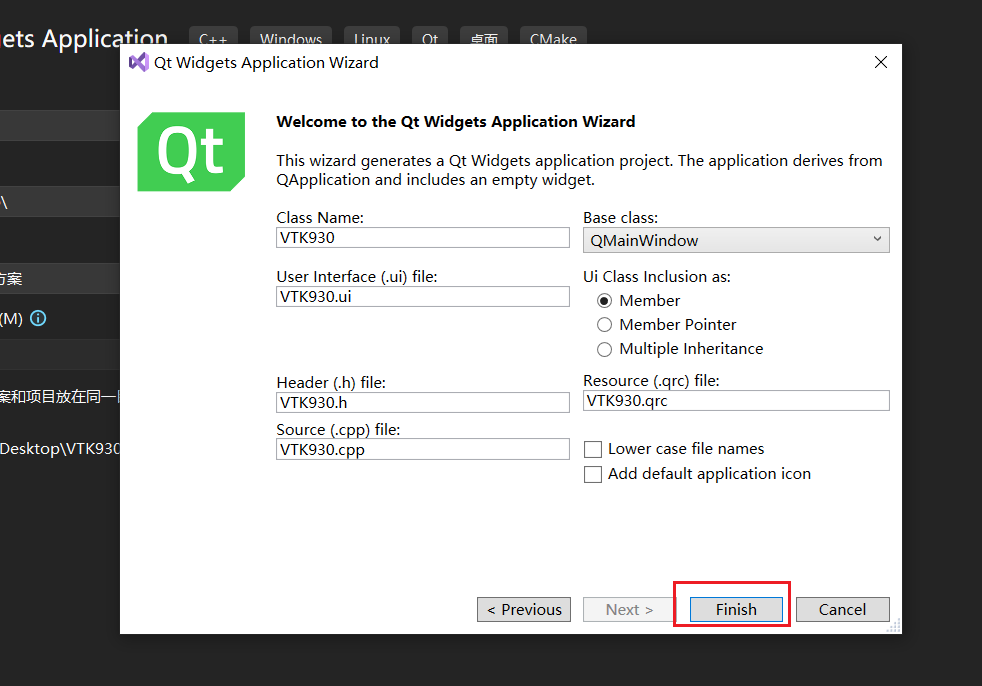
Task: Click the Header .h file field
Action: tap(423, 402)
